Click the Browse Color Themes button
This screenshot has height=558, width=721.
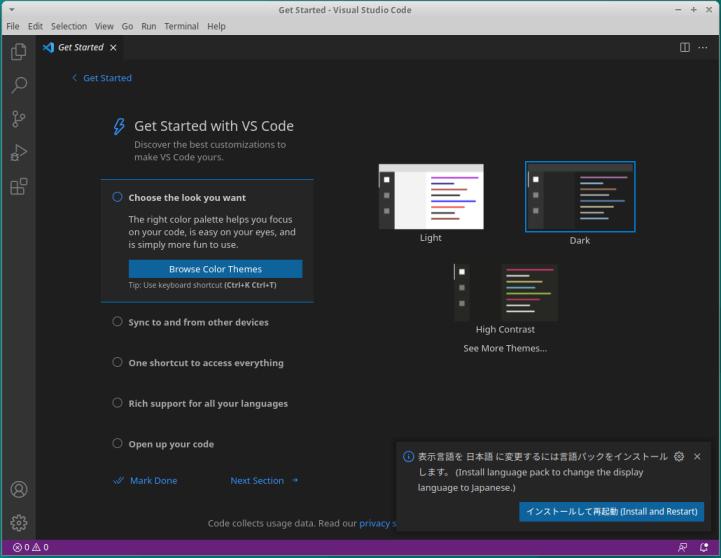point(215,269)
